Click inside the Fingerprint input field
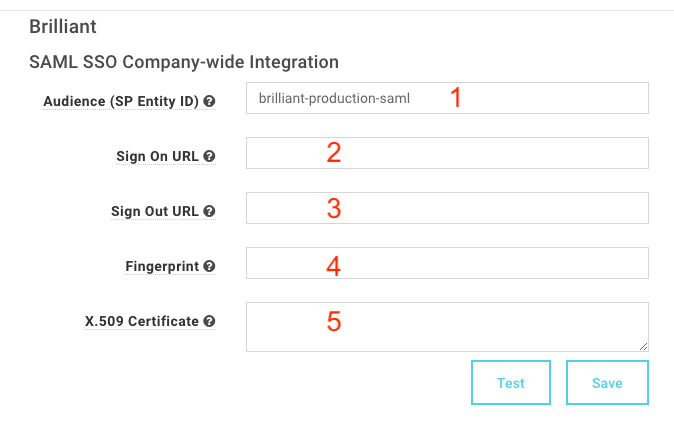The image size is (674, 446). pyautogui.click(x=447, y=263)
